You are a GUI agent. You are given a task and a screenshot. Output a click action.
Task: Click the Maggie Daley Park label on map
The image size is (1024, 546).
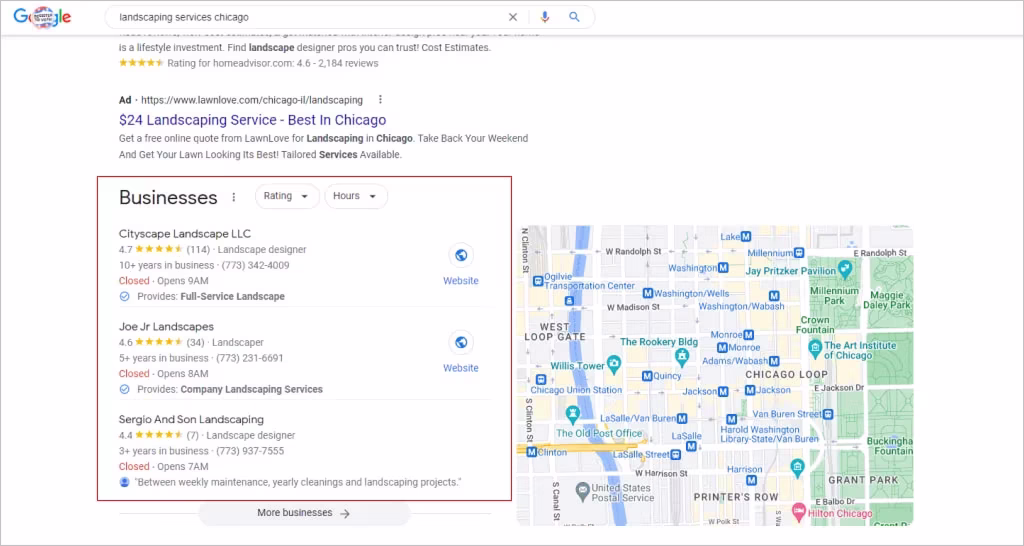886,300
